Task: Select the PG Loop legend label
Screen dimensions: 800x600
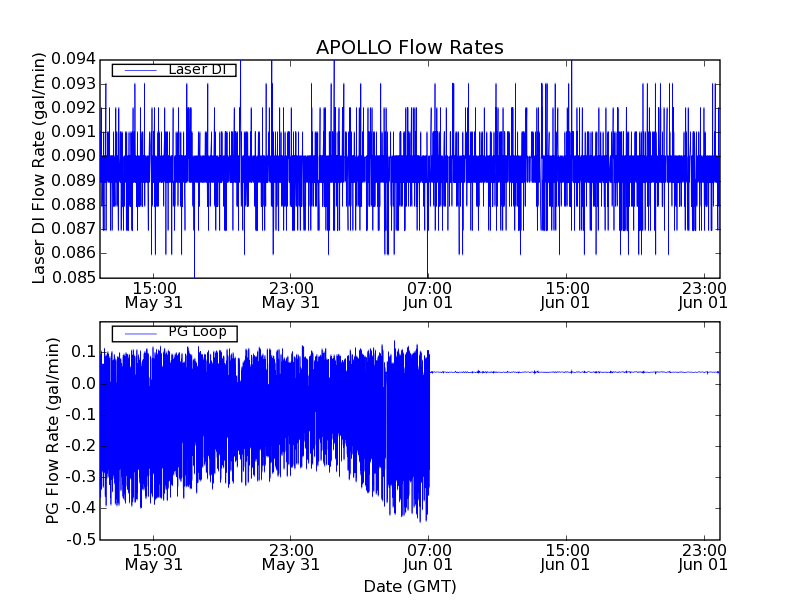Action: tap(195, 332)
